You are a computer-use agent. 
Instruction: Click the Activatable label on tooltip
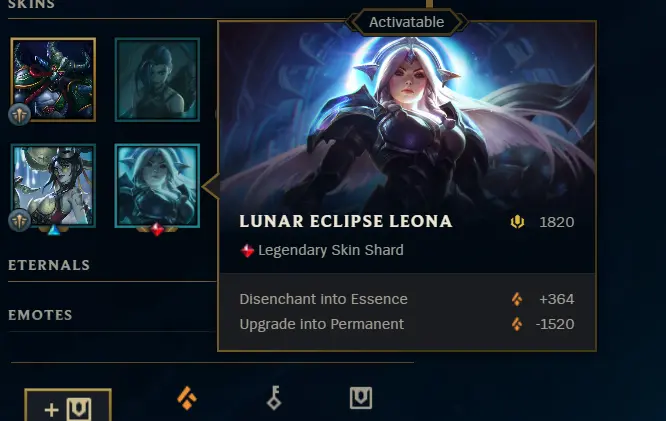click(x=406, y=22)
